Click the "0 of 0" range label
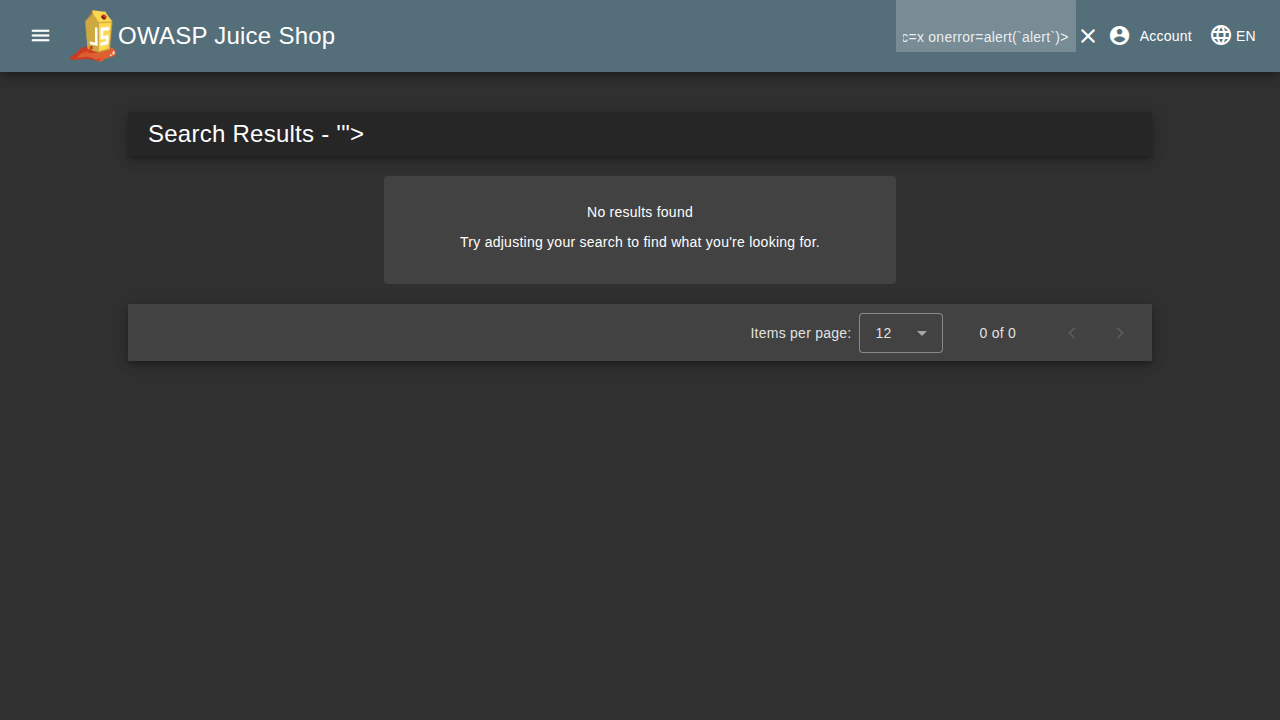This screenshot has height=720, width=1280. [997, 333]
